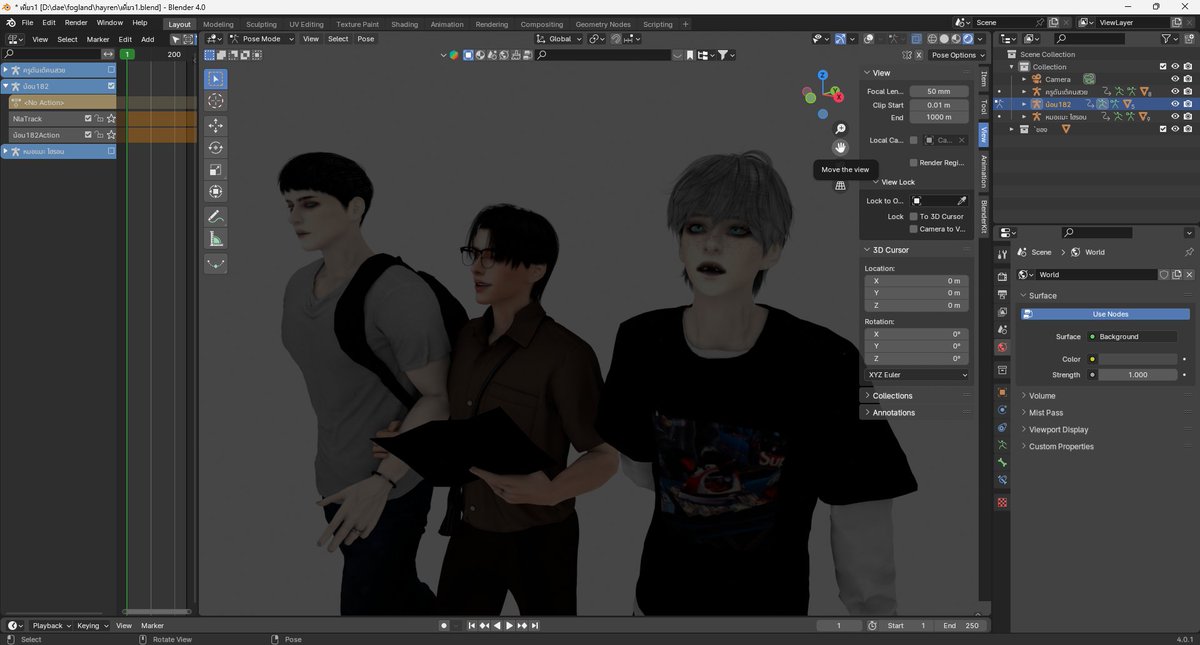This screenshot has width=1200, height=645.
Task: Open the XYZ Euler rotation mode dropdown
Action: [x=917, y=375]
